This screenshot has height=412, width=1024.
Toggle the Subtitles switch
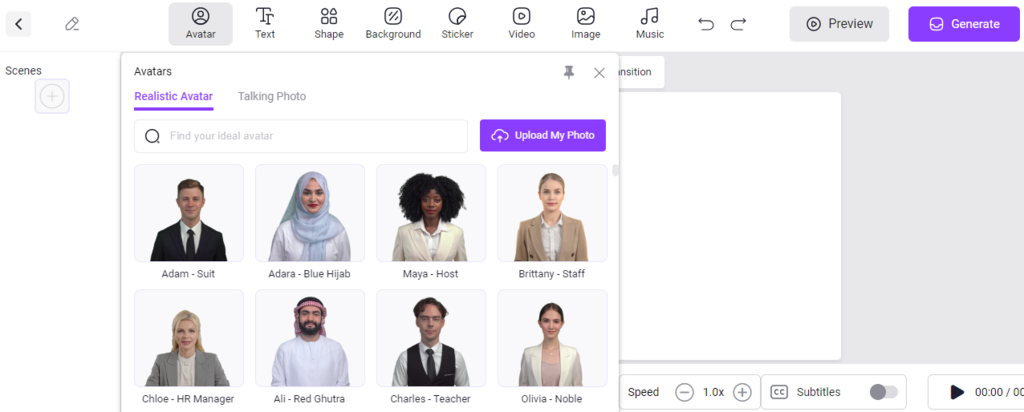pyautogui.click(x=883, y=392)
